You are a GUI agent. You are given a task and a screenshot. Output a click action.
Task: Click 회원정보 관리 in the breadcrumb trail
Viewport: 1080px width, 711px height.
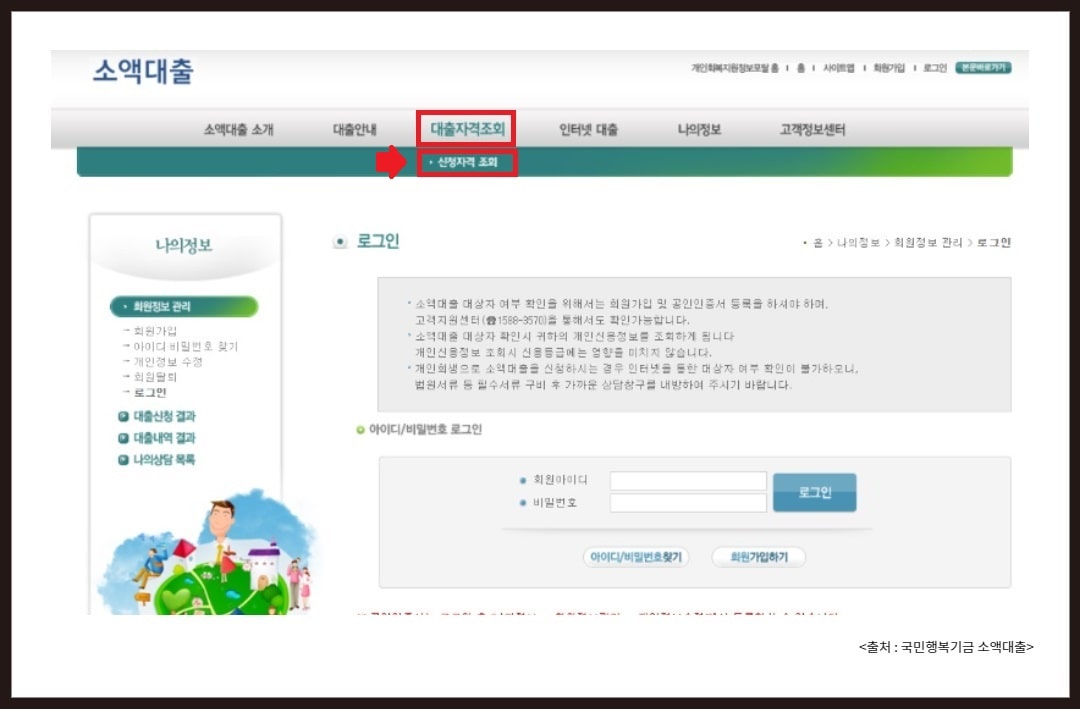[x=927, y=243]
